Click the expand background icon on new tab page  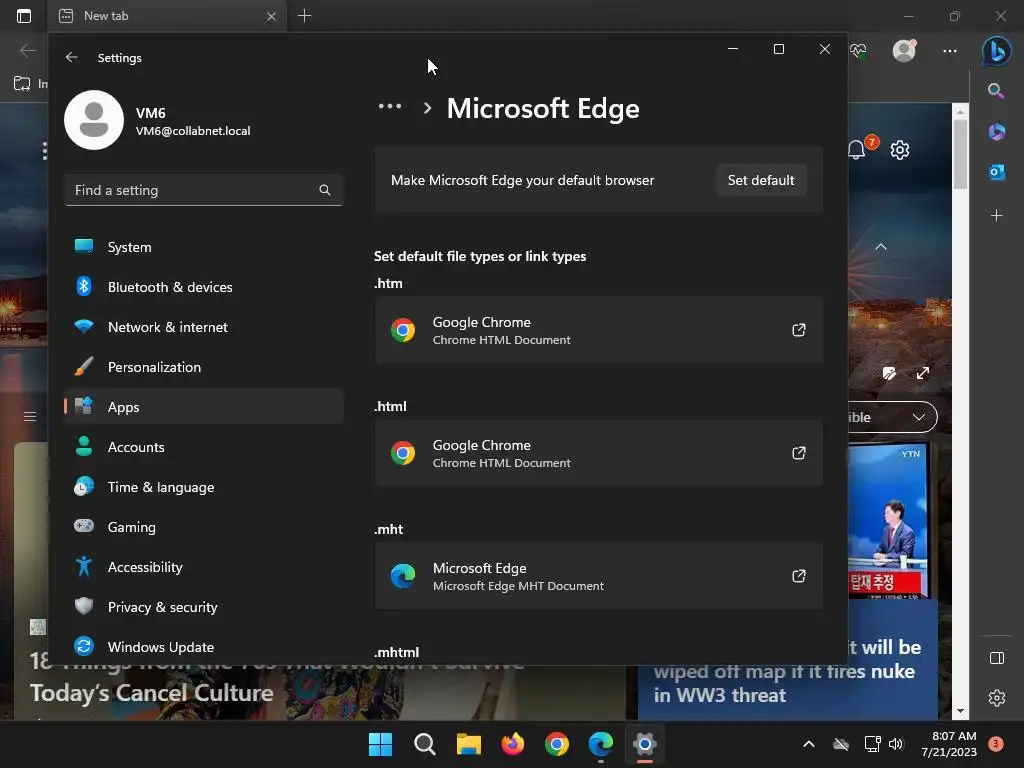923,374
